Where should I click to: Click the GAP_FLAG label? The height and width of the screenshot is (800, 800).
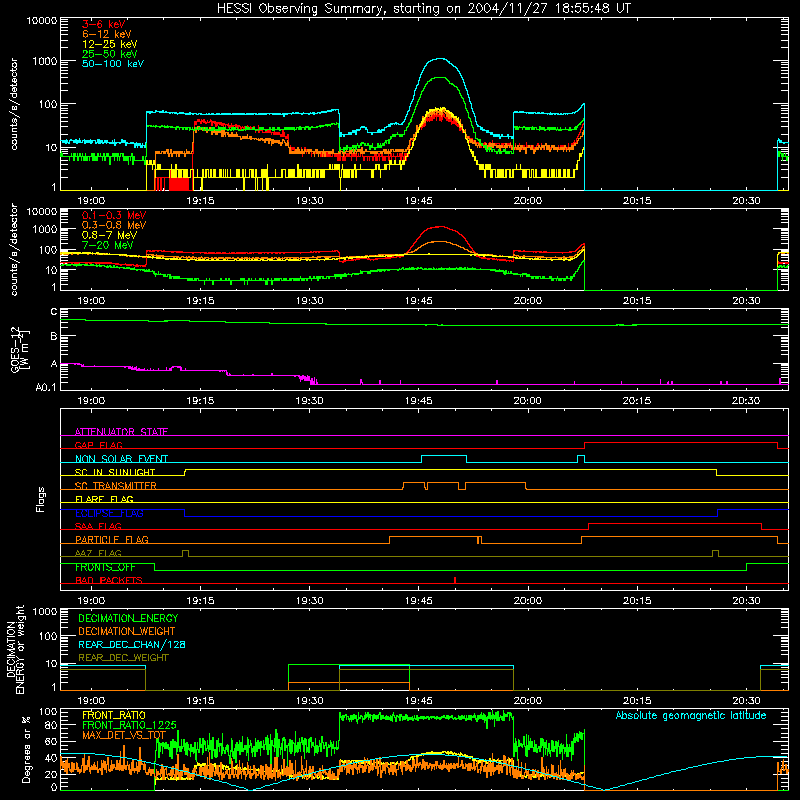98,445
